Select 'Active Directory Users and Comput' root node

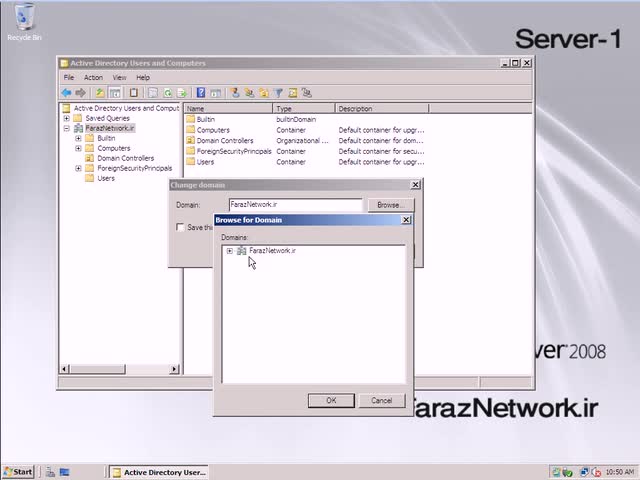tap(126, 108)
